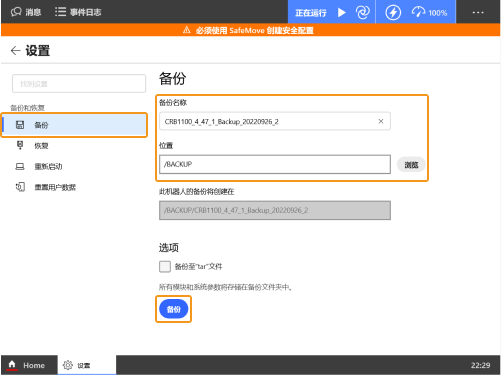
Task: Click the 备份和恢复 section label
Action: tap(27, 108)
